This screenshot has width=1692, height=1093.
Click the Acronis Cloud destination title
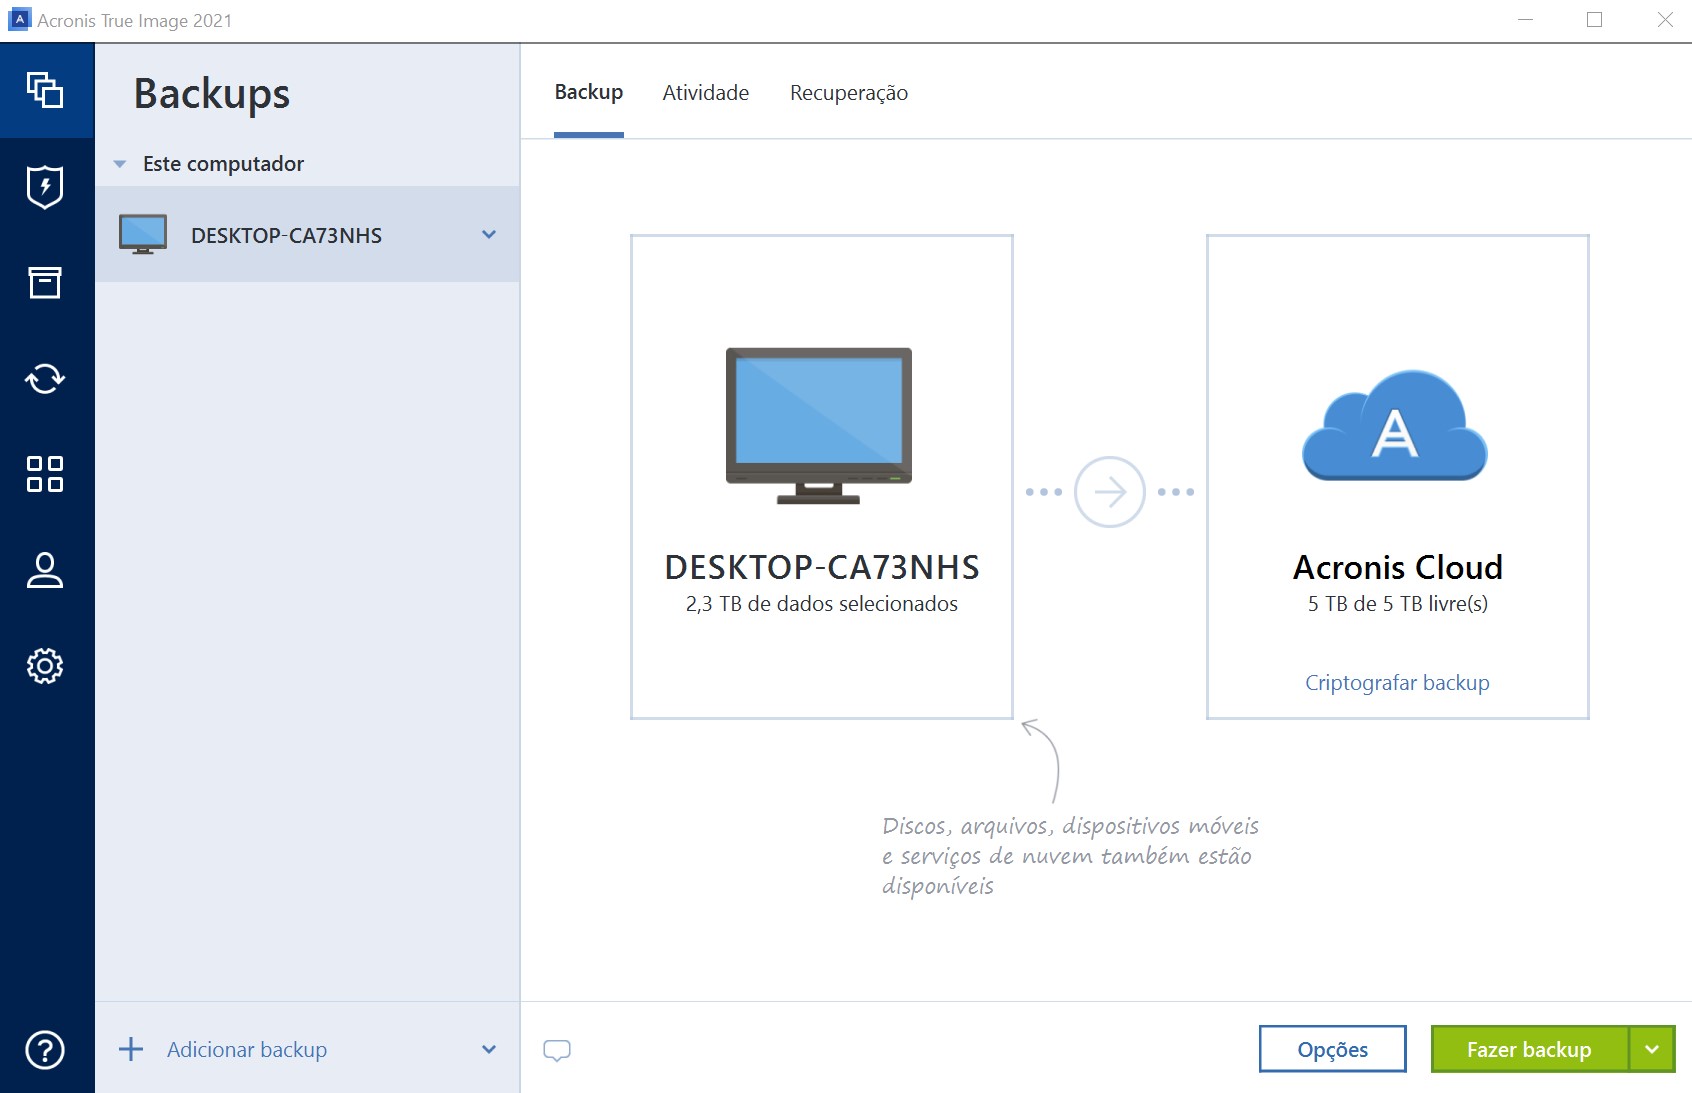pos(1398,567)
